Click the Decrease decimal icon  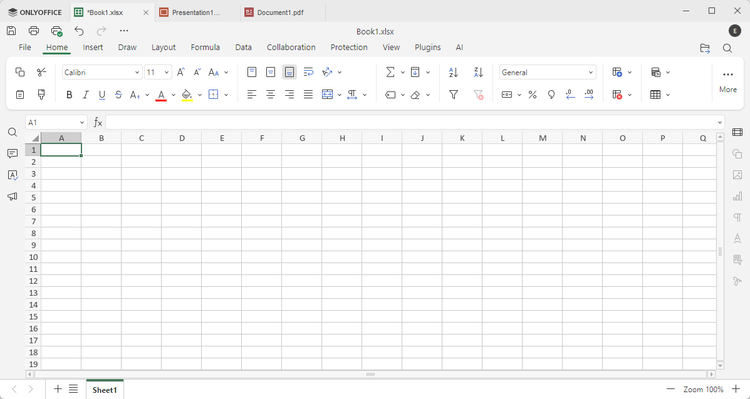pos(570,95)
